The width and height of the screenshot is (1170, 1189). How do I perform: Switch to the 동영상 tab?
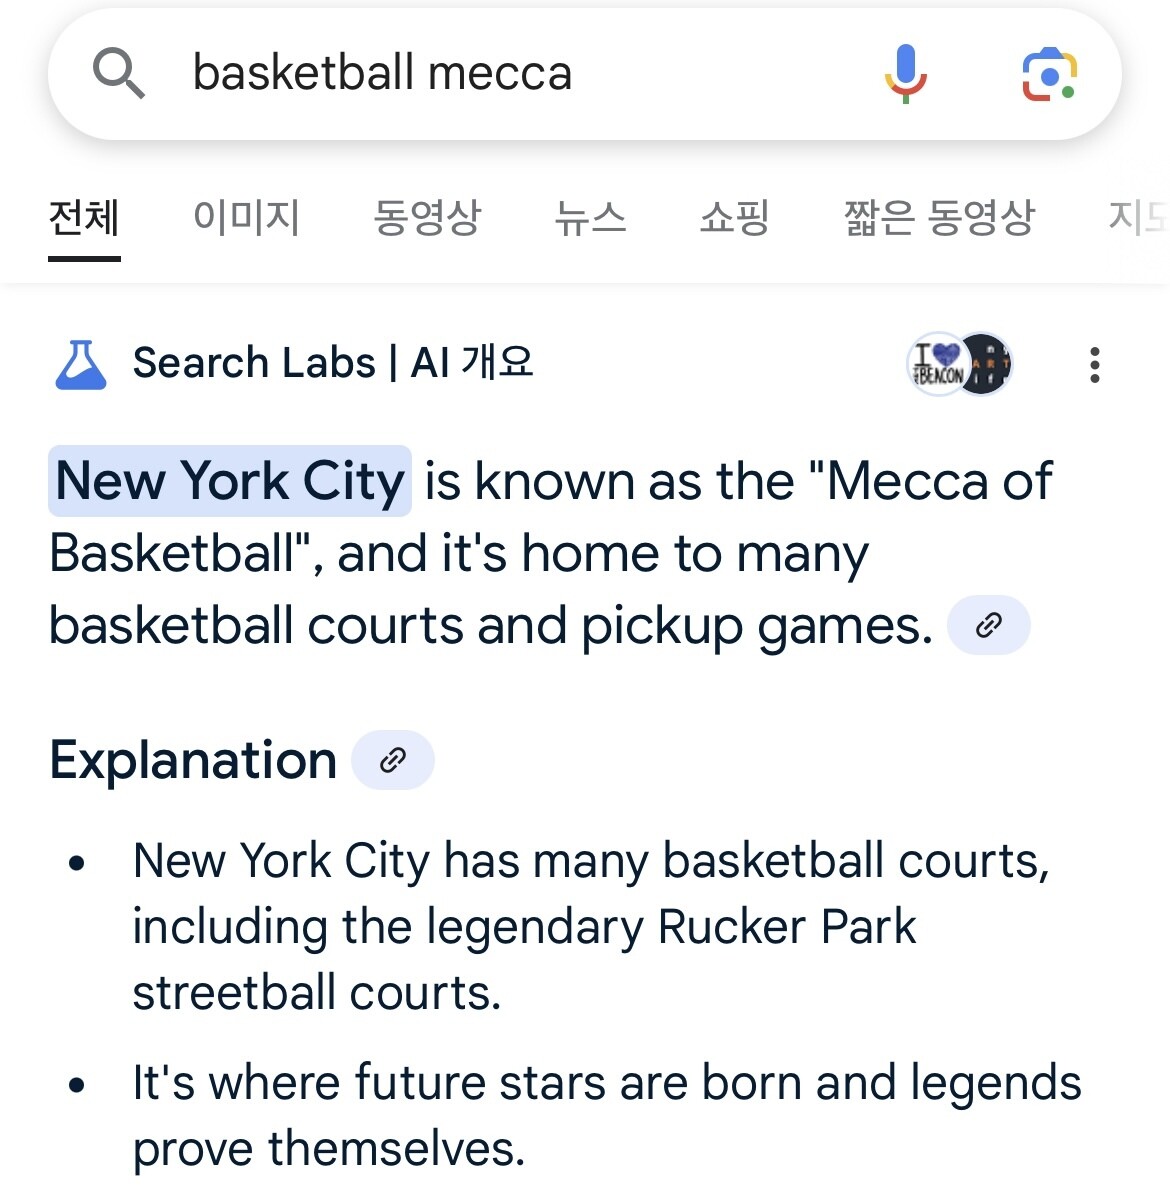(427, 218)
